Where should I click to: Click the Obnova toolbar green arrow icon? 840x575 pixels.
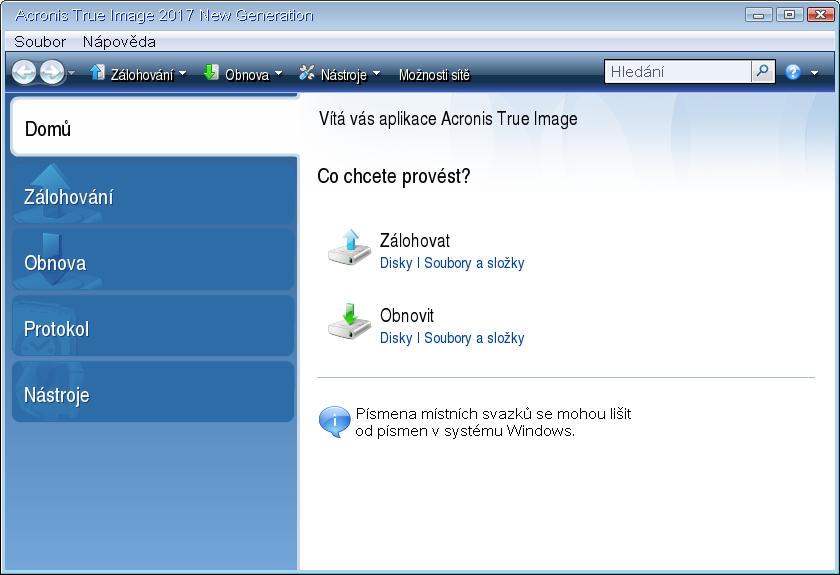pyautogui.click(x=211, y=72)
